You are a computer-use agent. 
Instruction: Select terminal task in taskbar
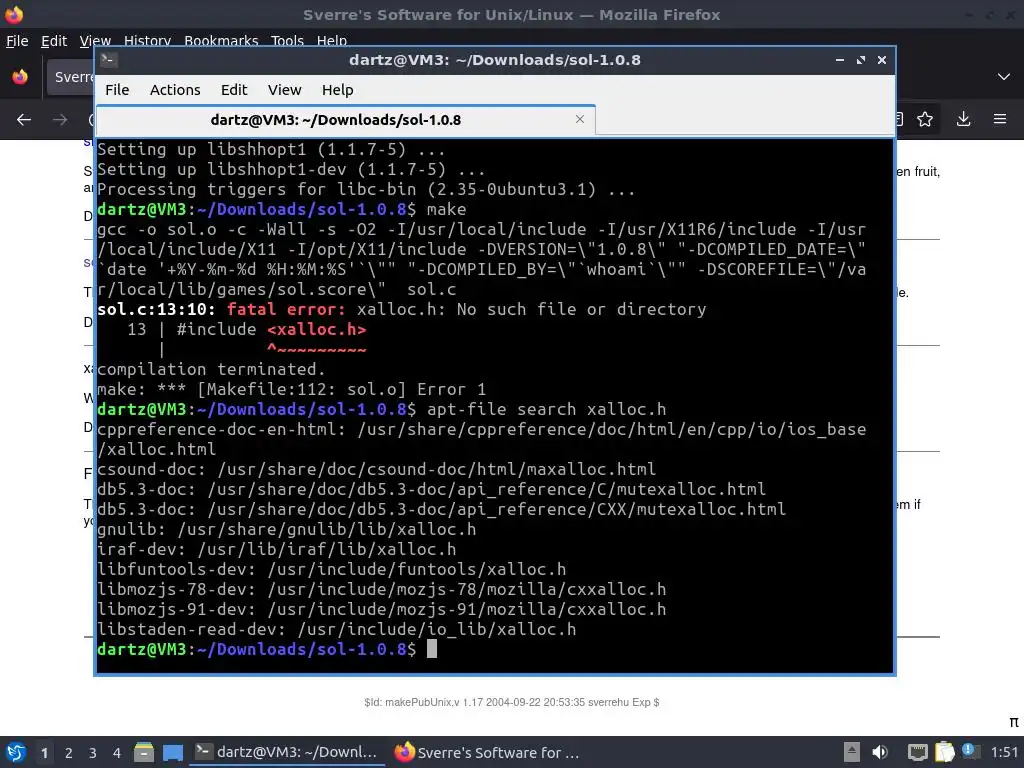pos(287,752)
